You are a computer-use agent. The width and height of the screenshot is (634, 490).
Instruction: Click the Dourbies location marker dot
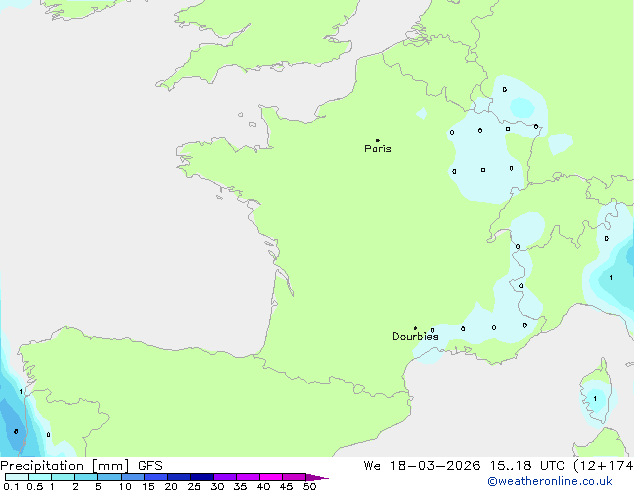pos(416,328)
